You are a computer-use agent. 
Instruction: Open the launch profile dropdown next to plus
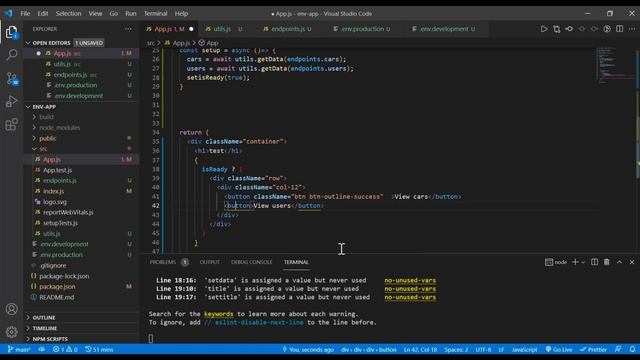coord(583,262)
